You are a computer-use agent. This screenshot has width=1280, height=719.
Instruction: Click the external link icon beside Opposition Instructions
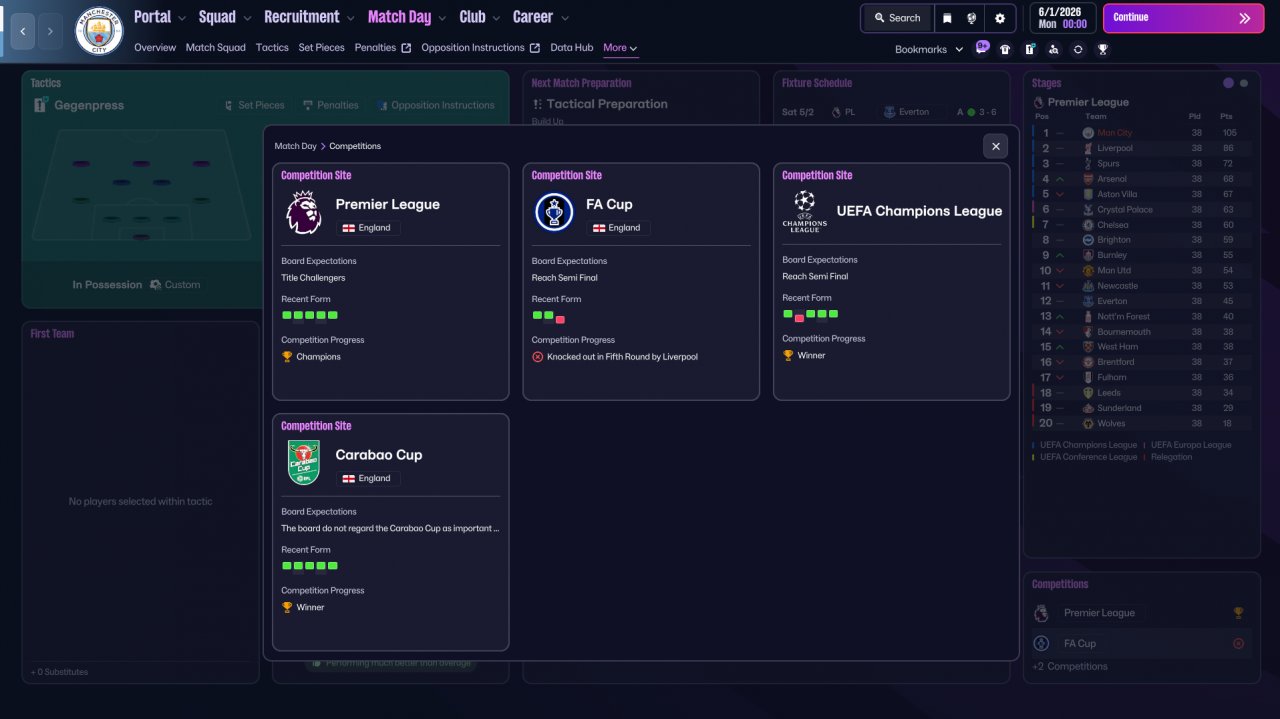click(x=535, y=48)
